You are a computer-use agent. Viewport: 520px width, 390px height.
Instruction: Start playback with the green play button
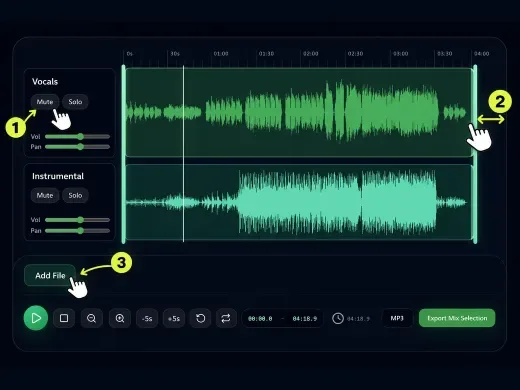coord(36,318)
